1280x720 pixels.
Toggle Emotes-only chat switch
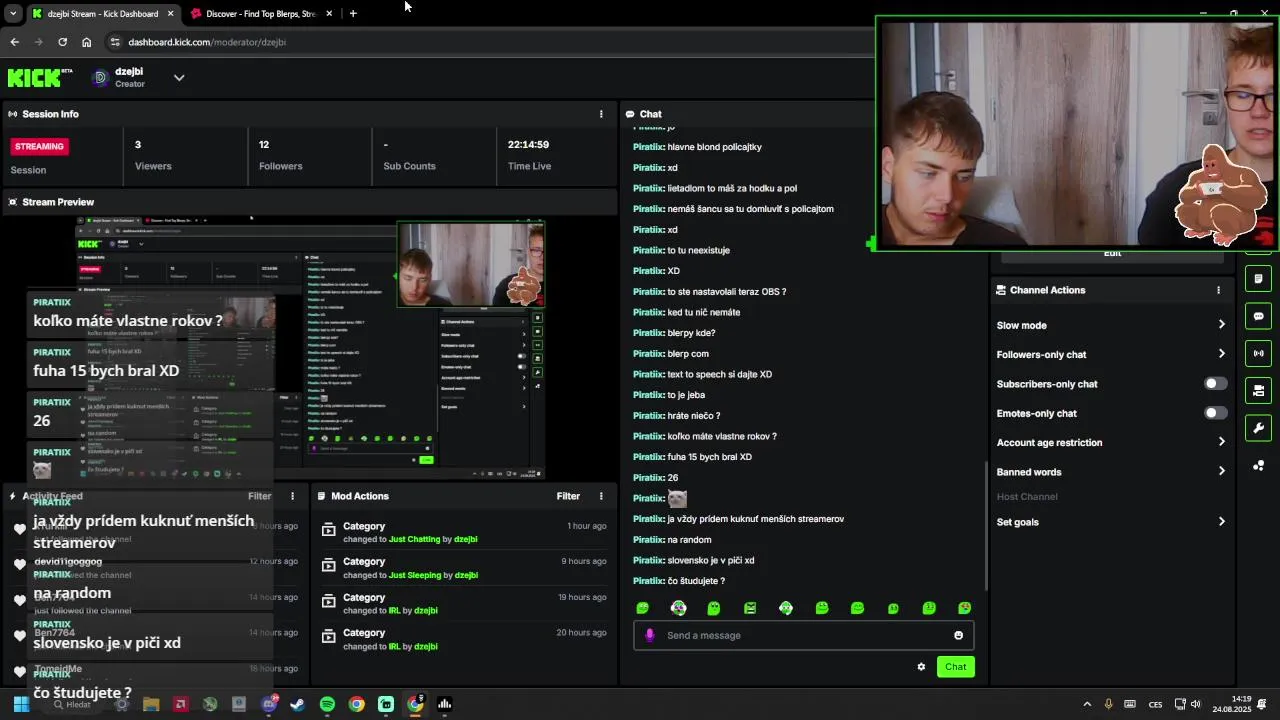point(1215,413)
